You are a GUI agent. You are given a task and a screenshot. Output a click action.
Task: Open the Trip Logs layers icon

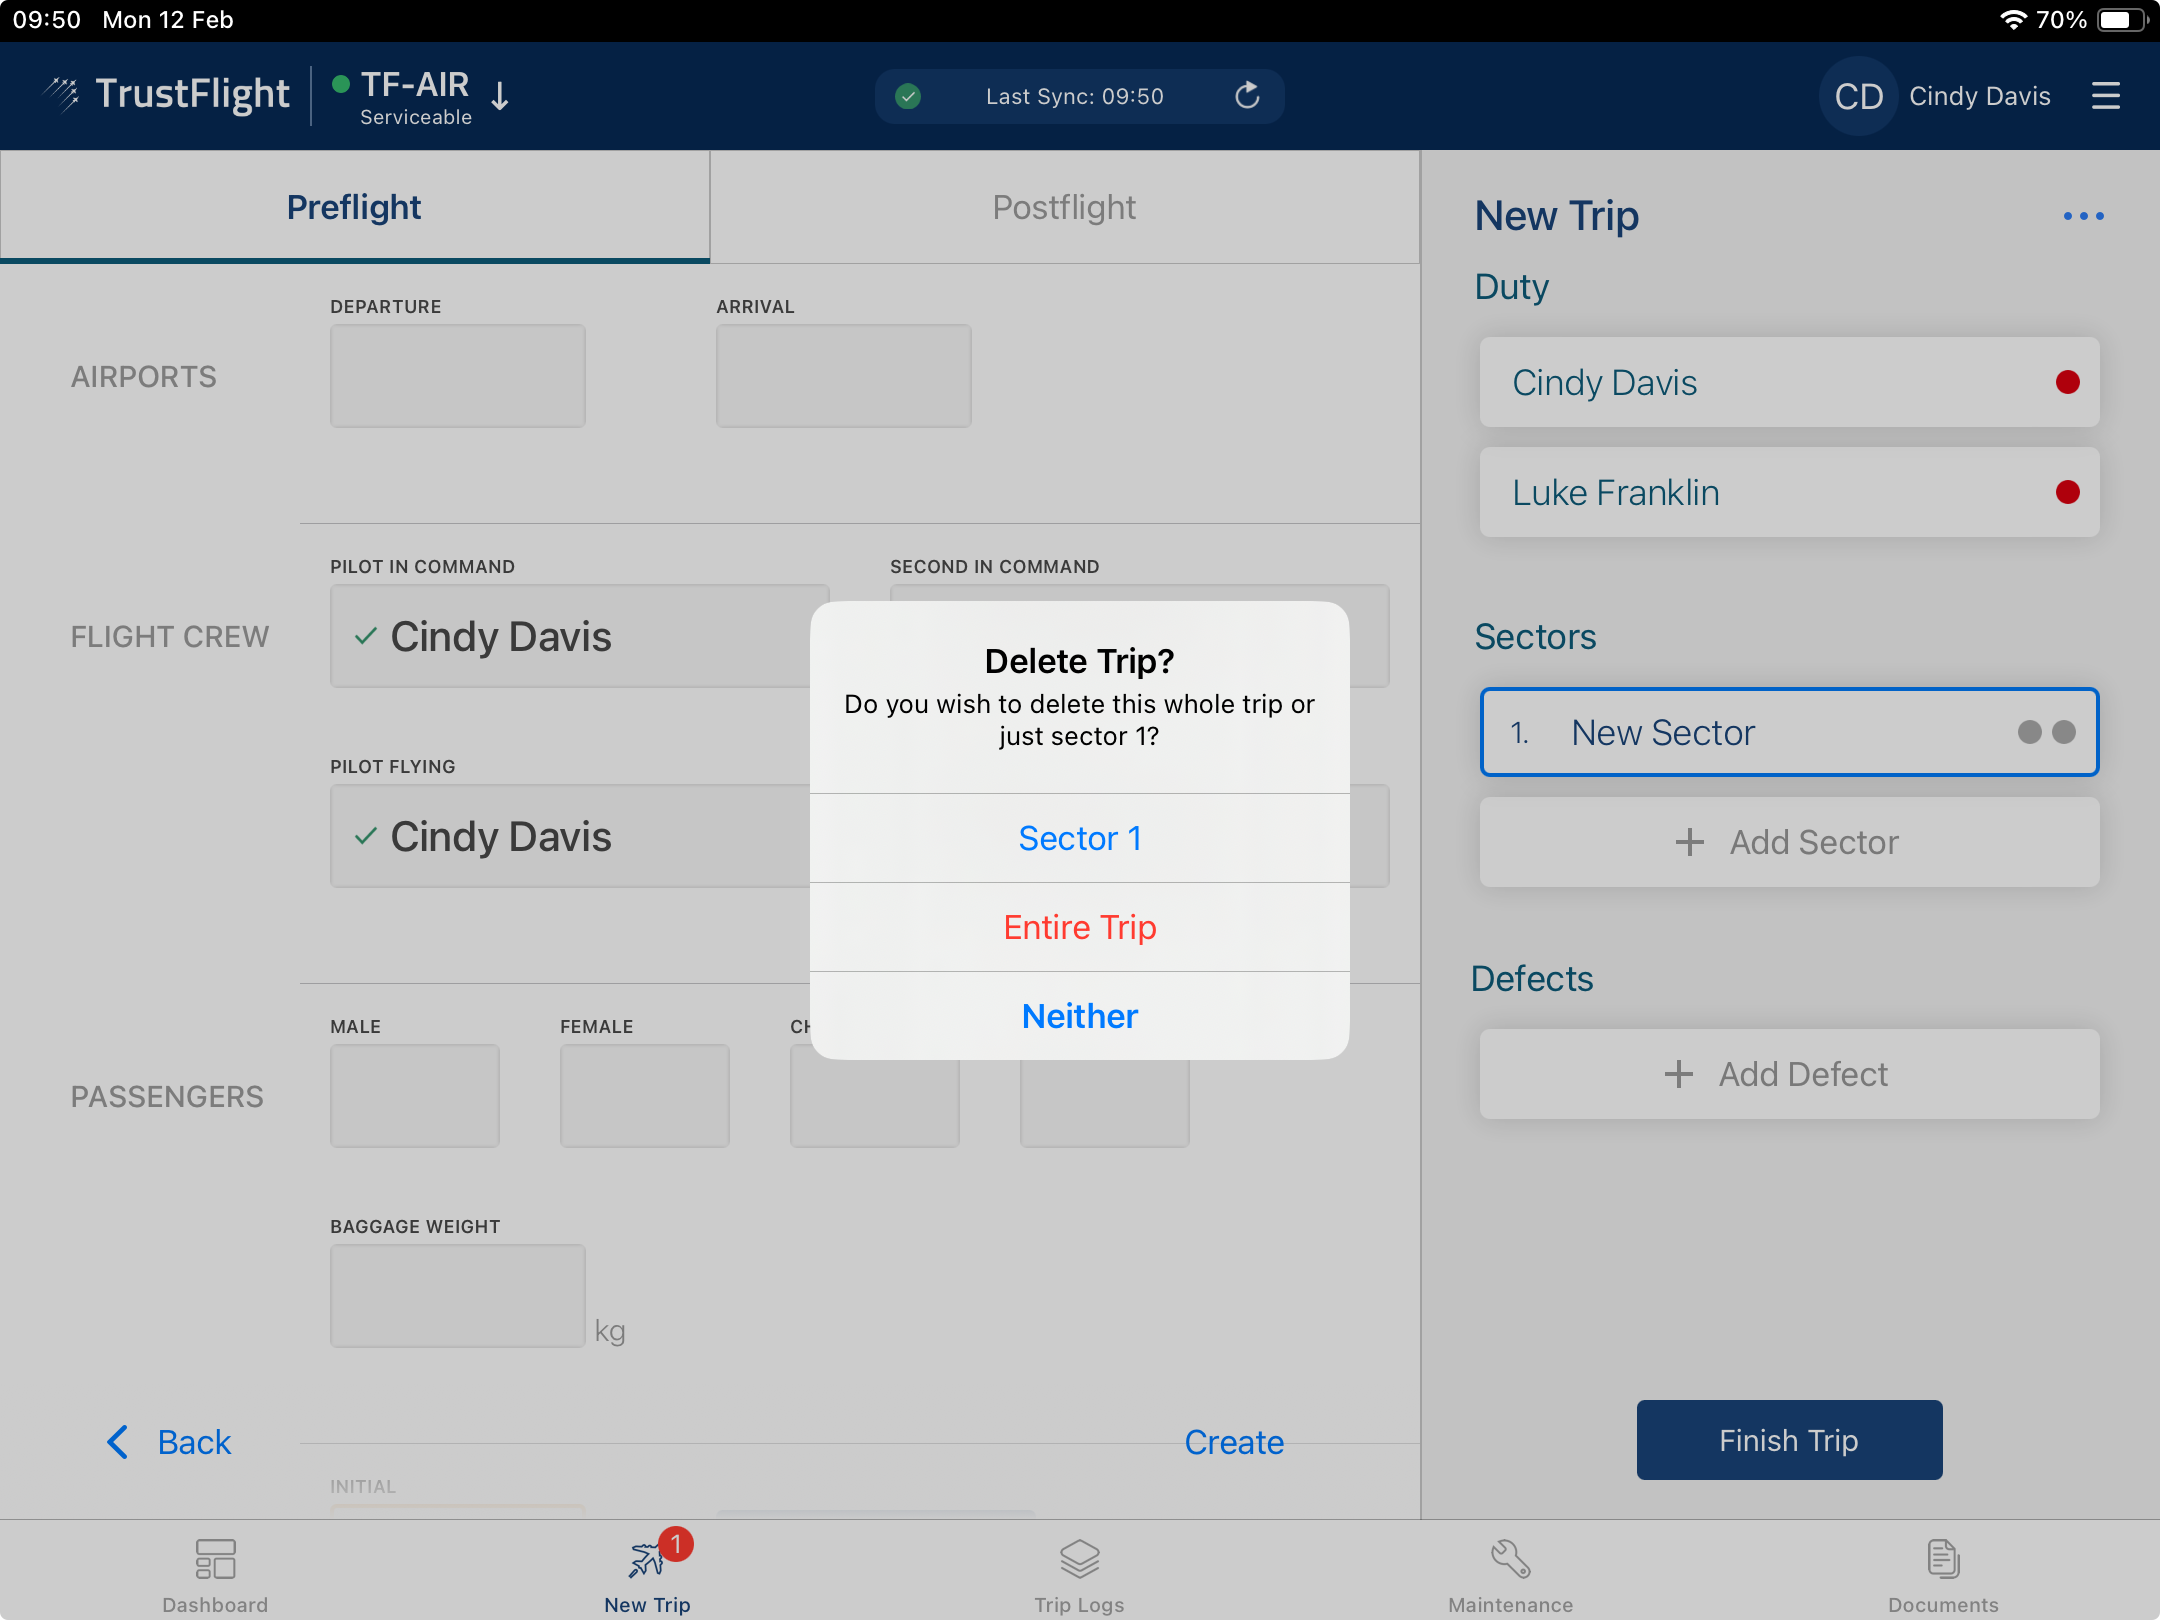(x=1079, y=1559)
